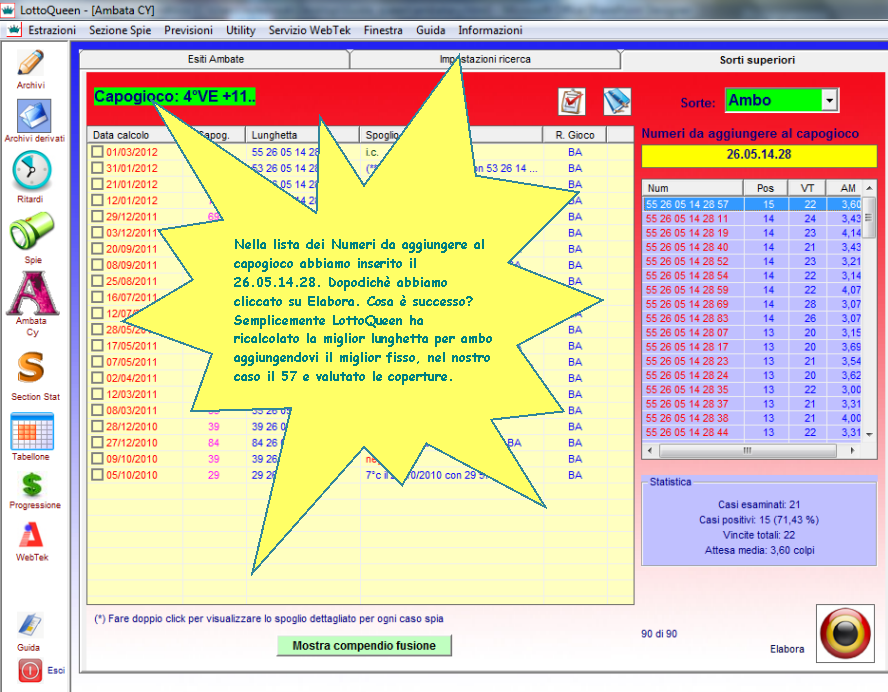The height and width of the screenshot is (692, 888).
Task: Select row 55 26 05 14 28 57
Action: coord(753,204)
